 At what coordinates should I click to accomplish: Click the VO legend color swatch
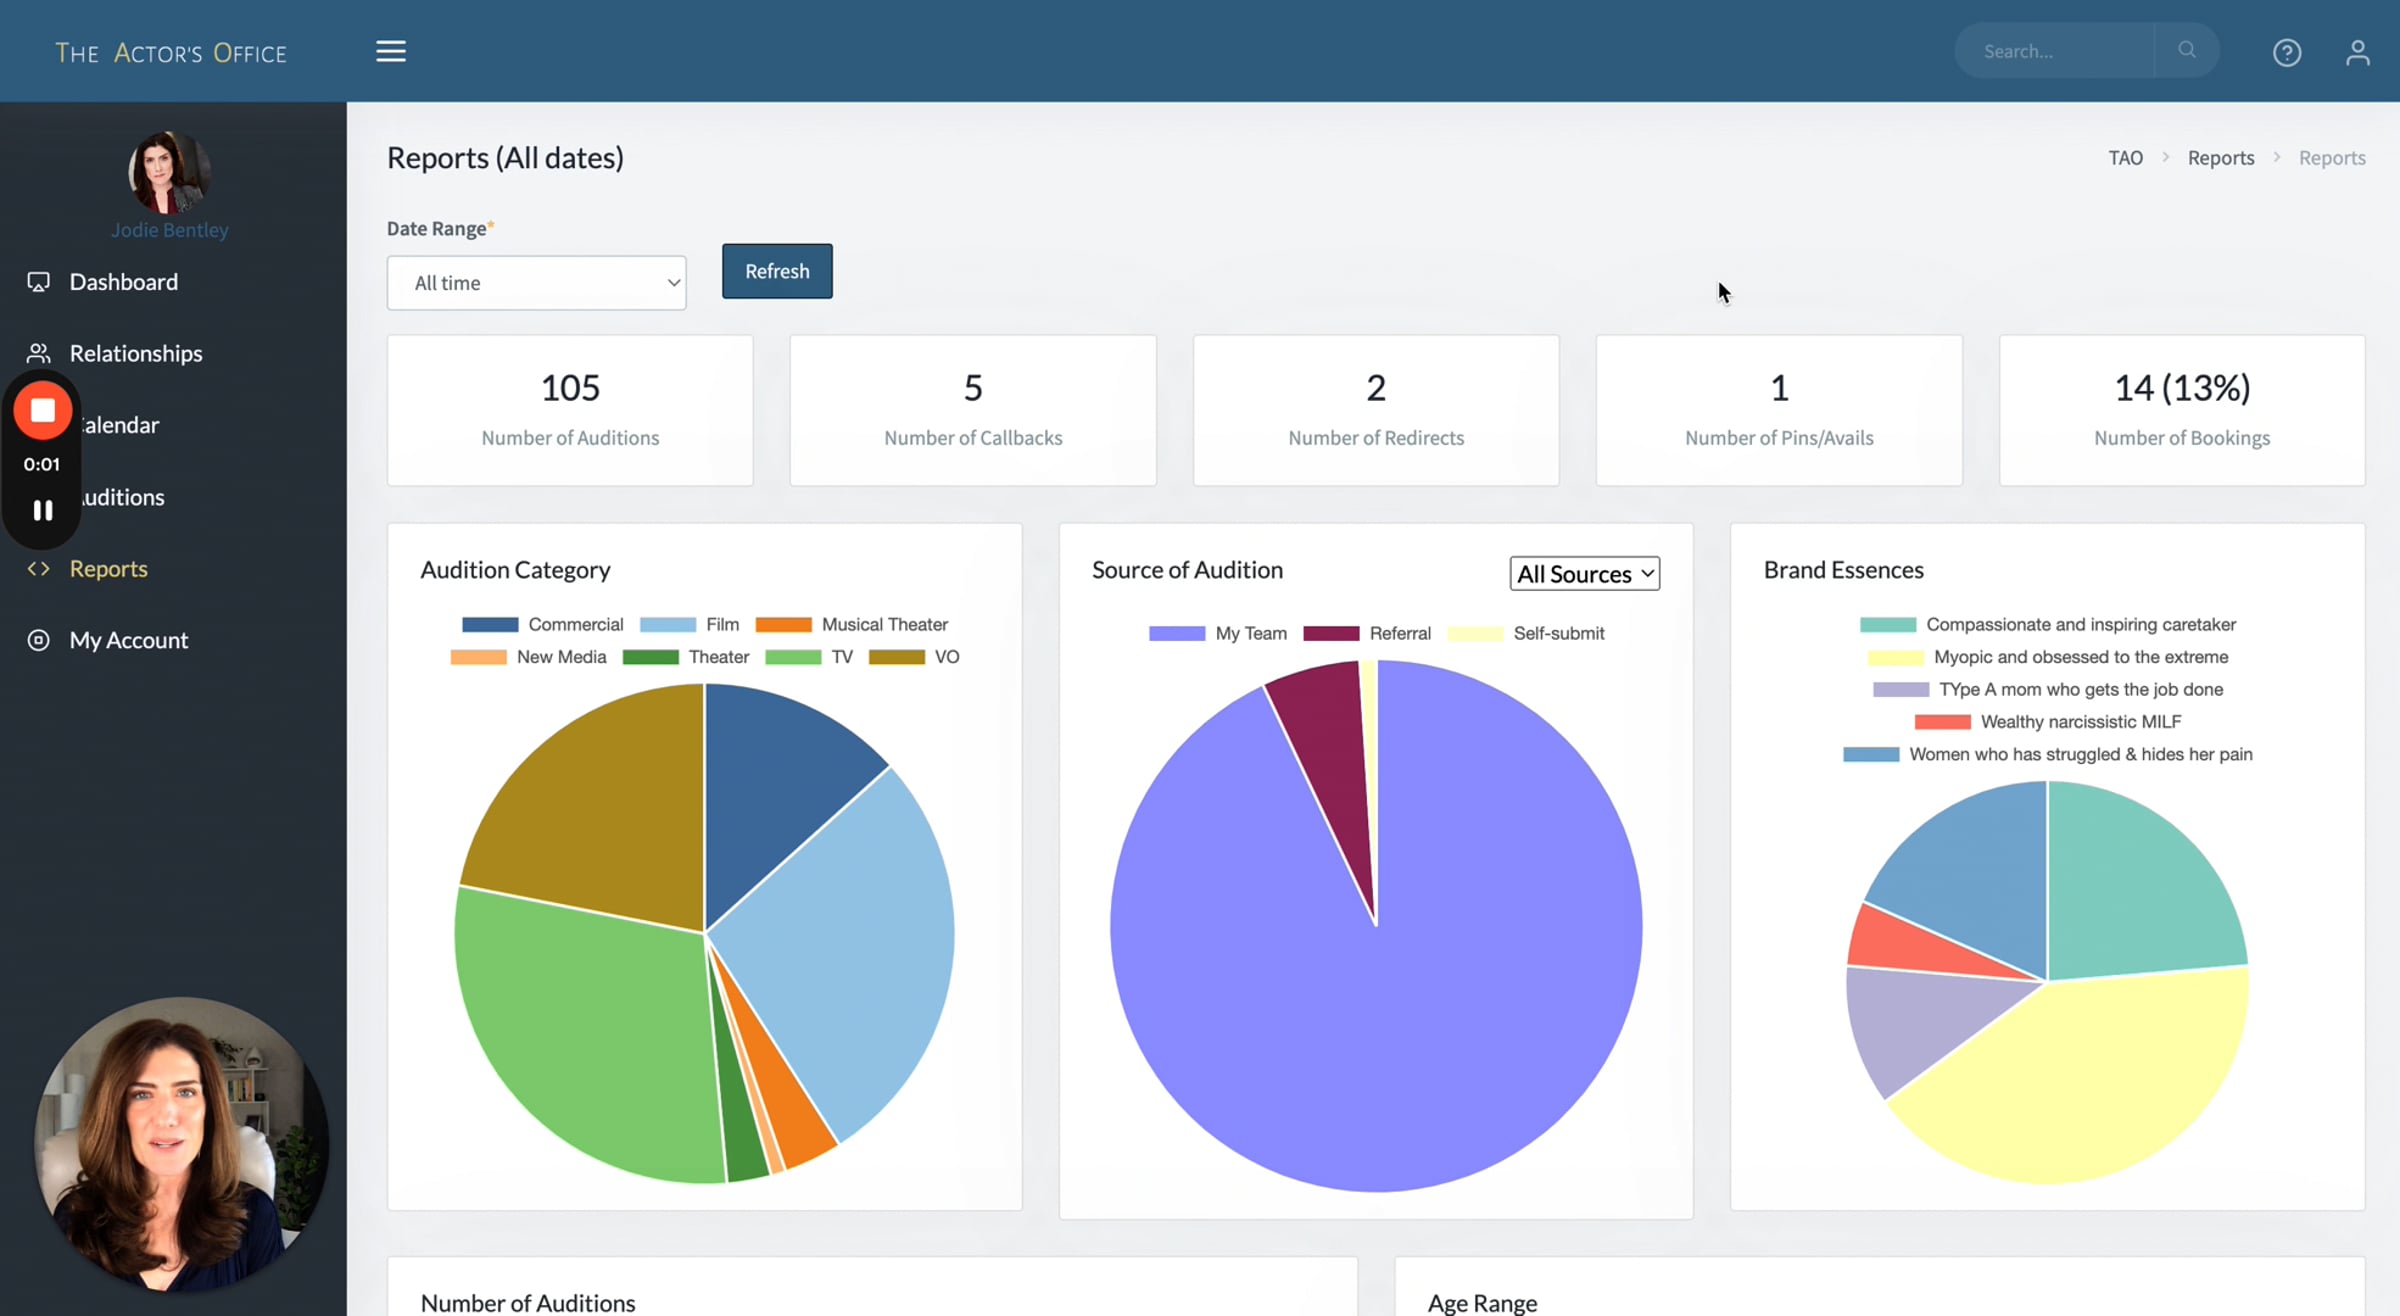896,657
